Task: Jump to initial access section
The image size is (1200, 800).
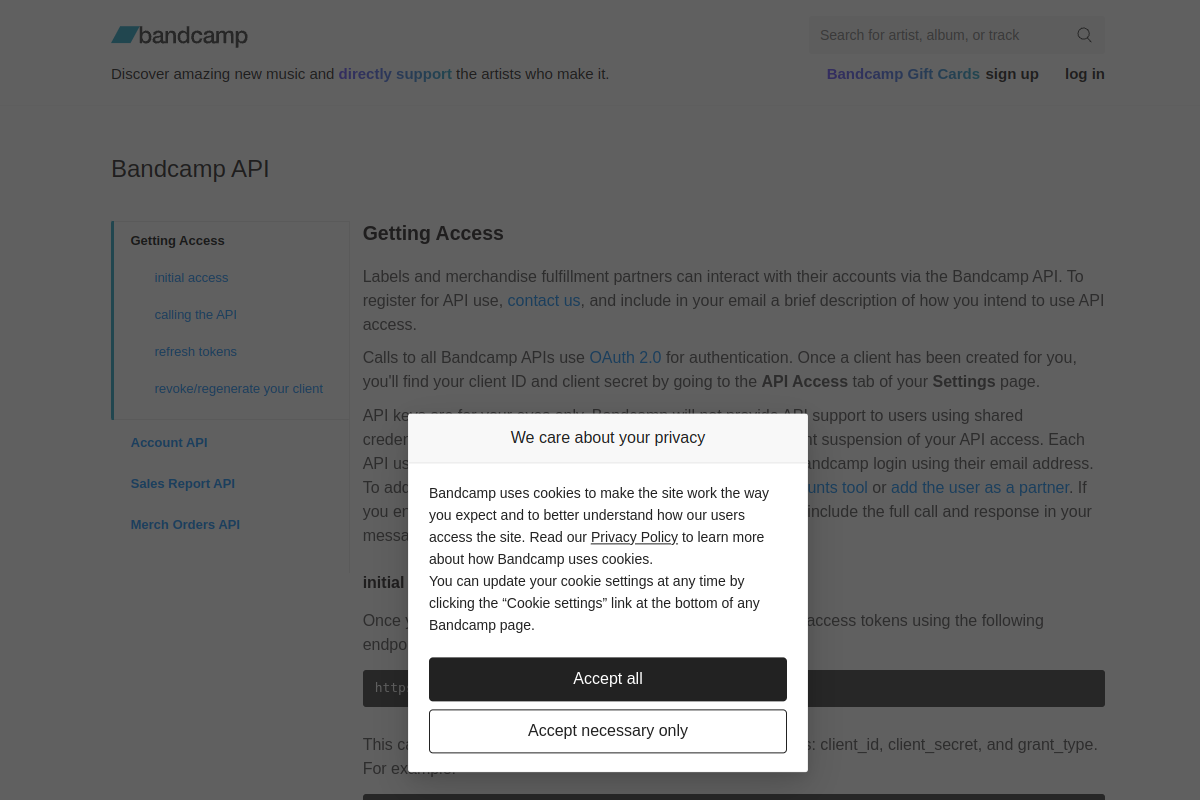Action: [x=191, y=278]
